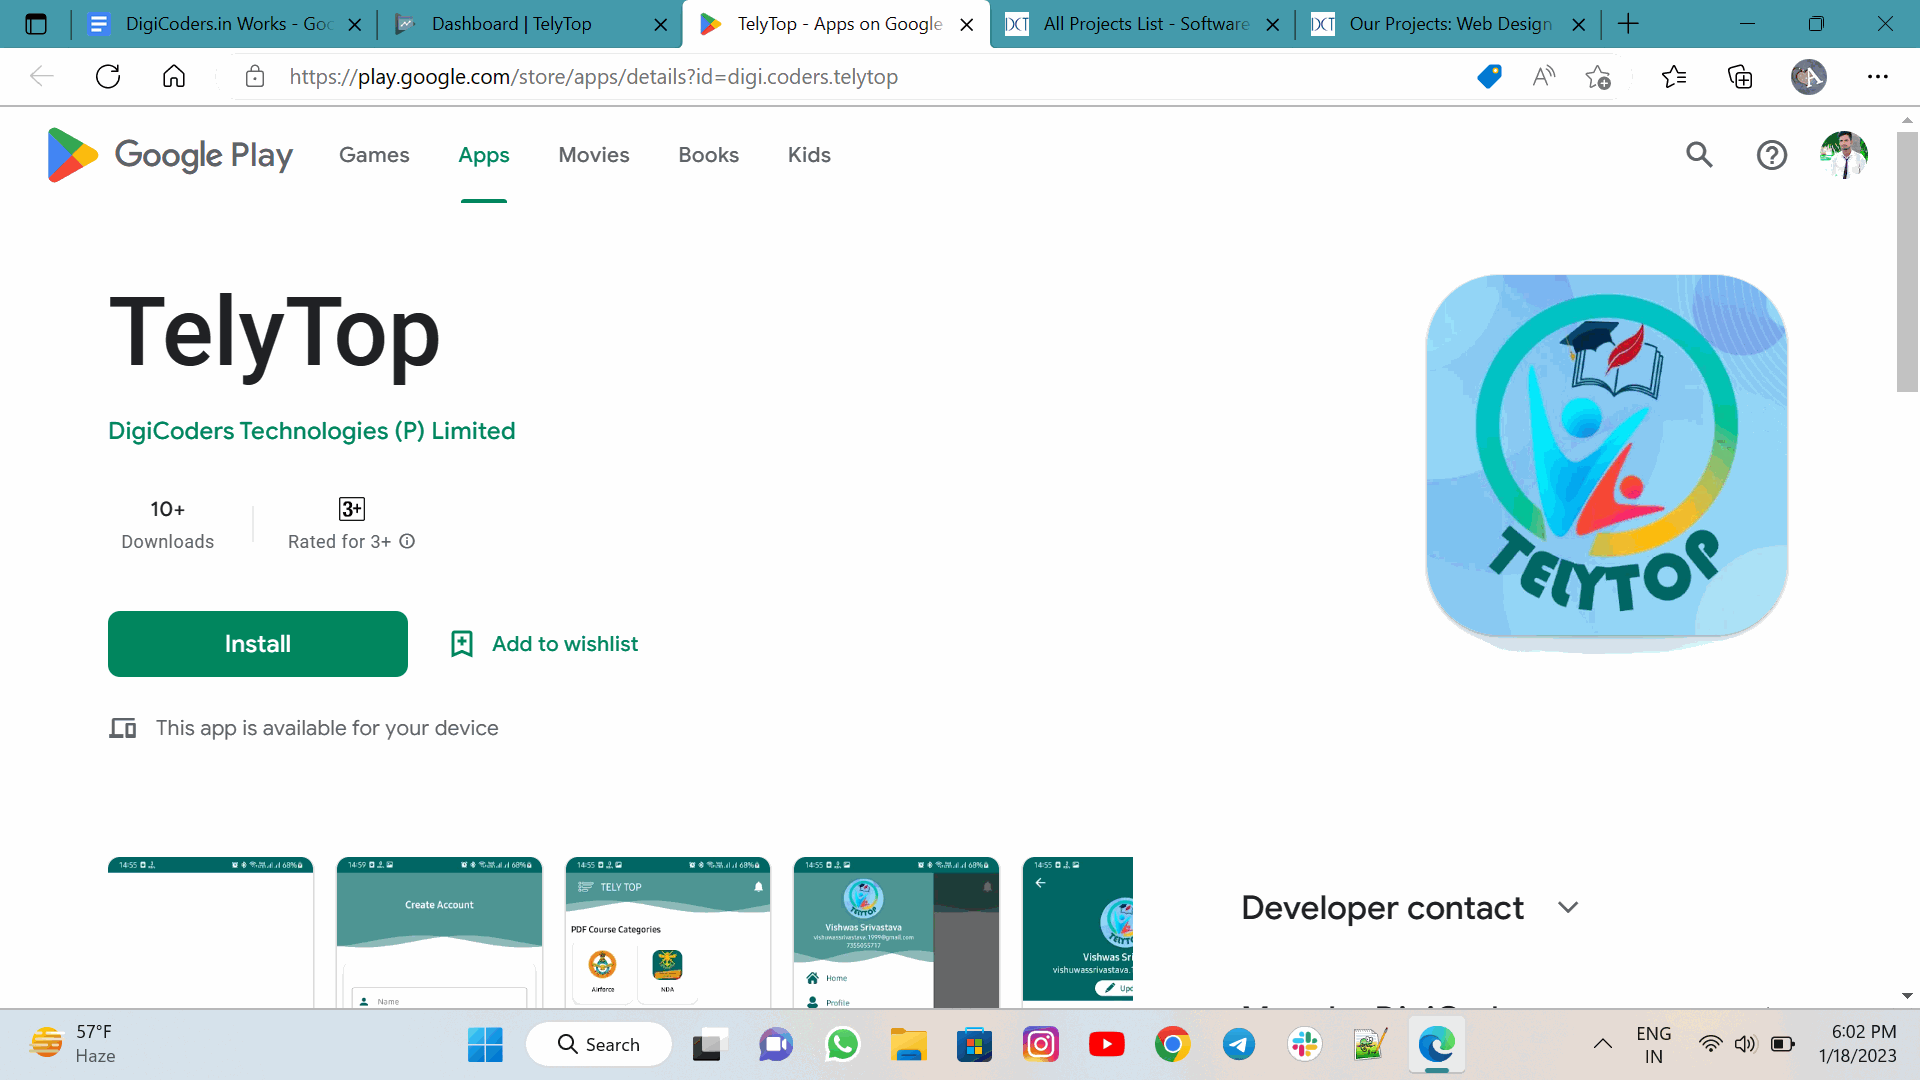Open the PDF Course Categories screenshot
The width and height of the screenshot is (1920, 1080).
(668, 932)
